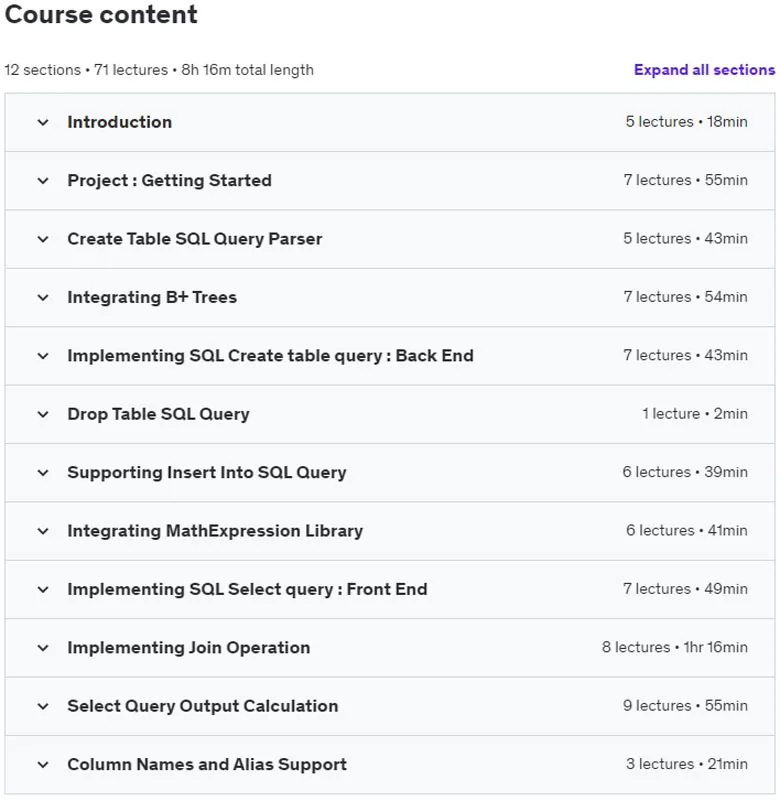
Task: Click chevron next to Supporting Insert Into SQL Query
Action: point(43,473)
